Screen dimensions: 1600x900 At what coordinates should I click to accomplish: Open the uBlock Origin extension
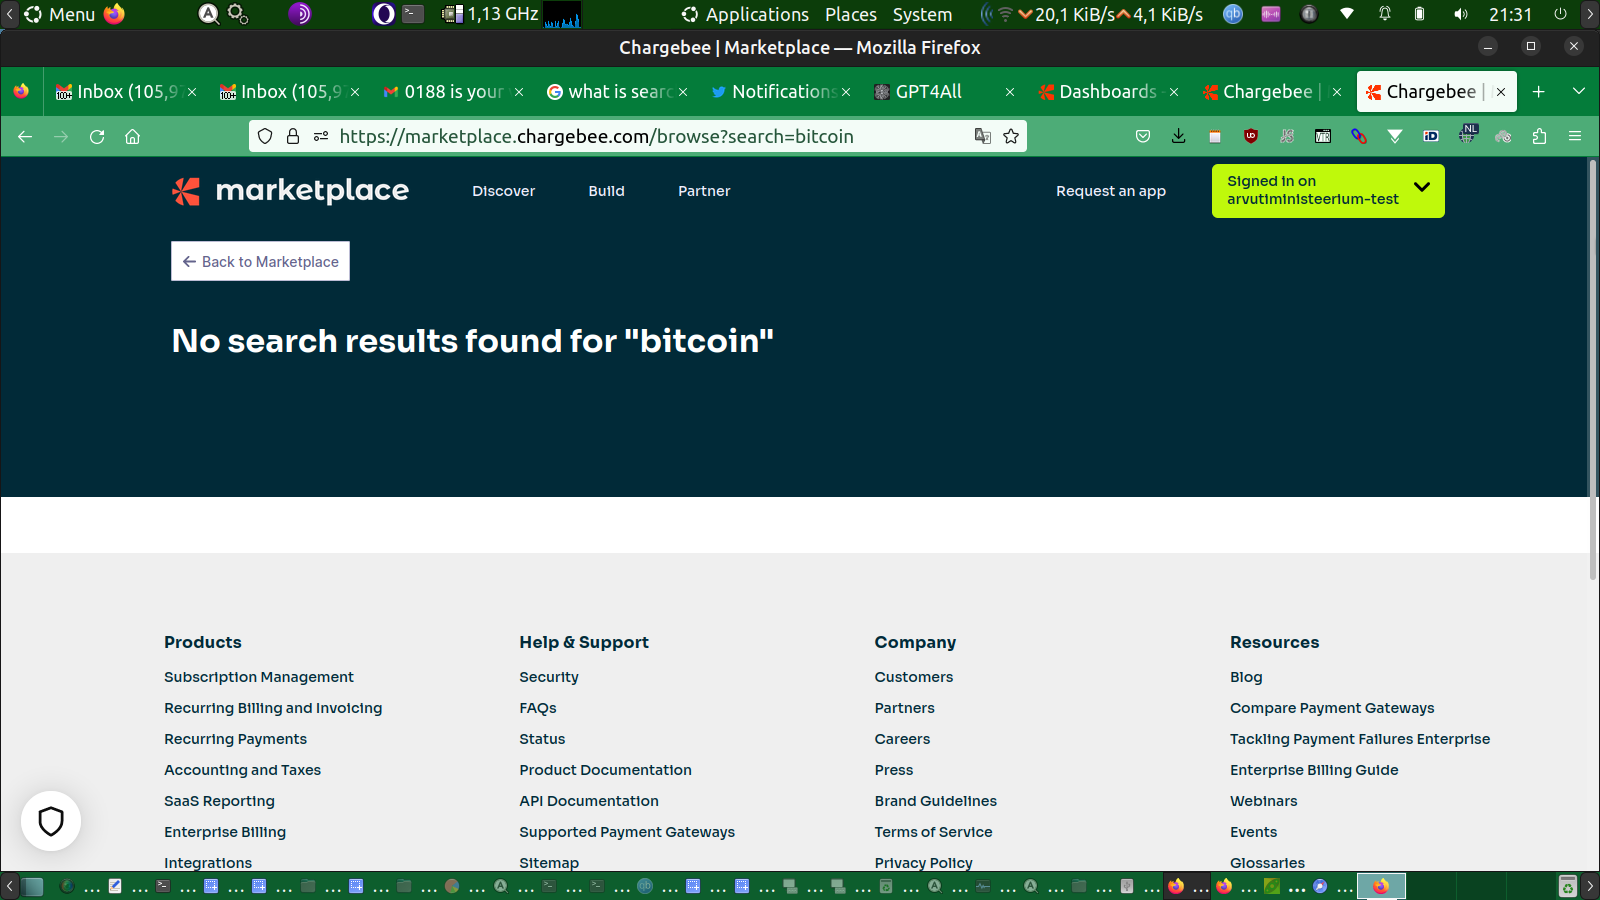coord(1251,136)
